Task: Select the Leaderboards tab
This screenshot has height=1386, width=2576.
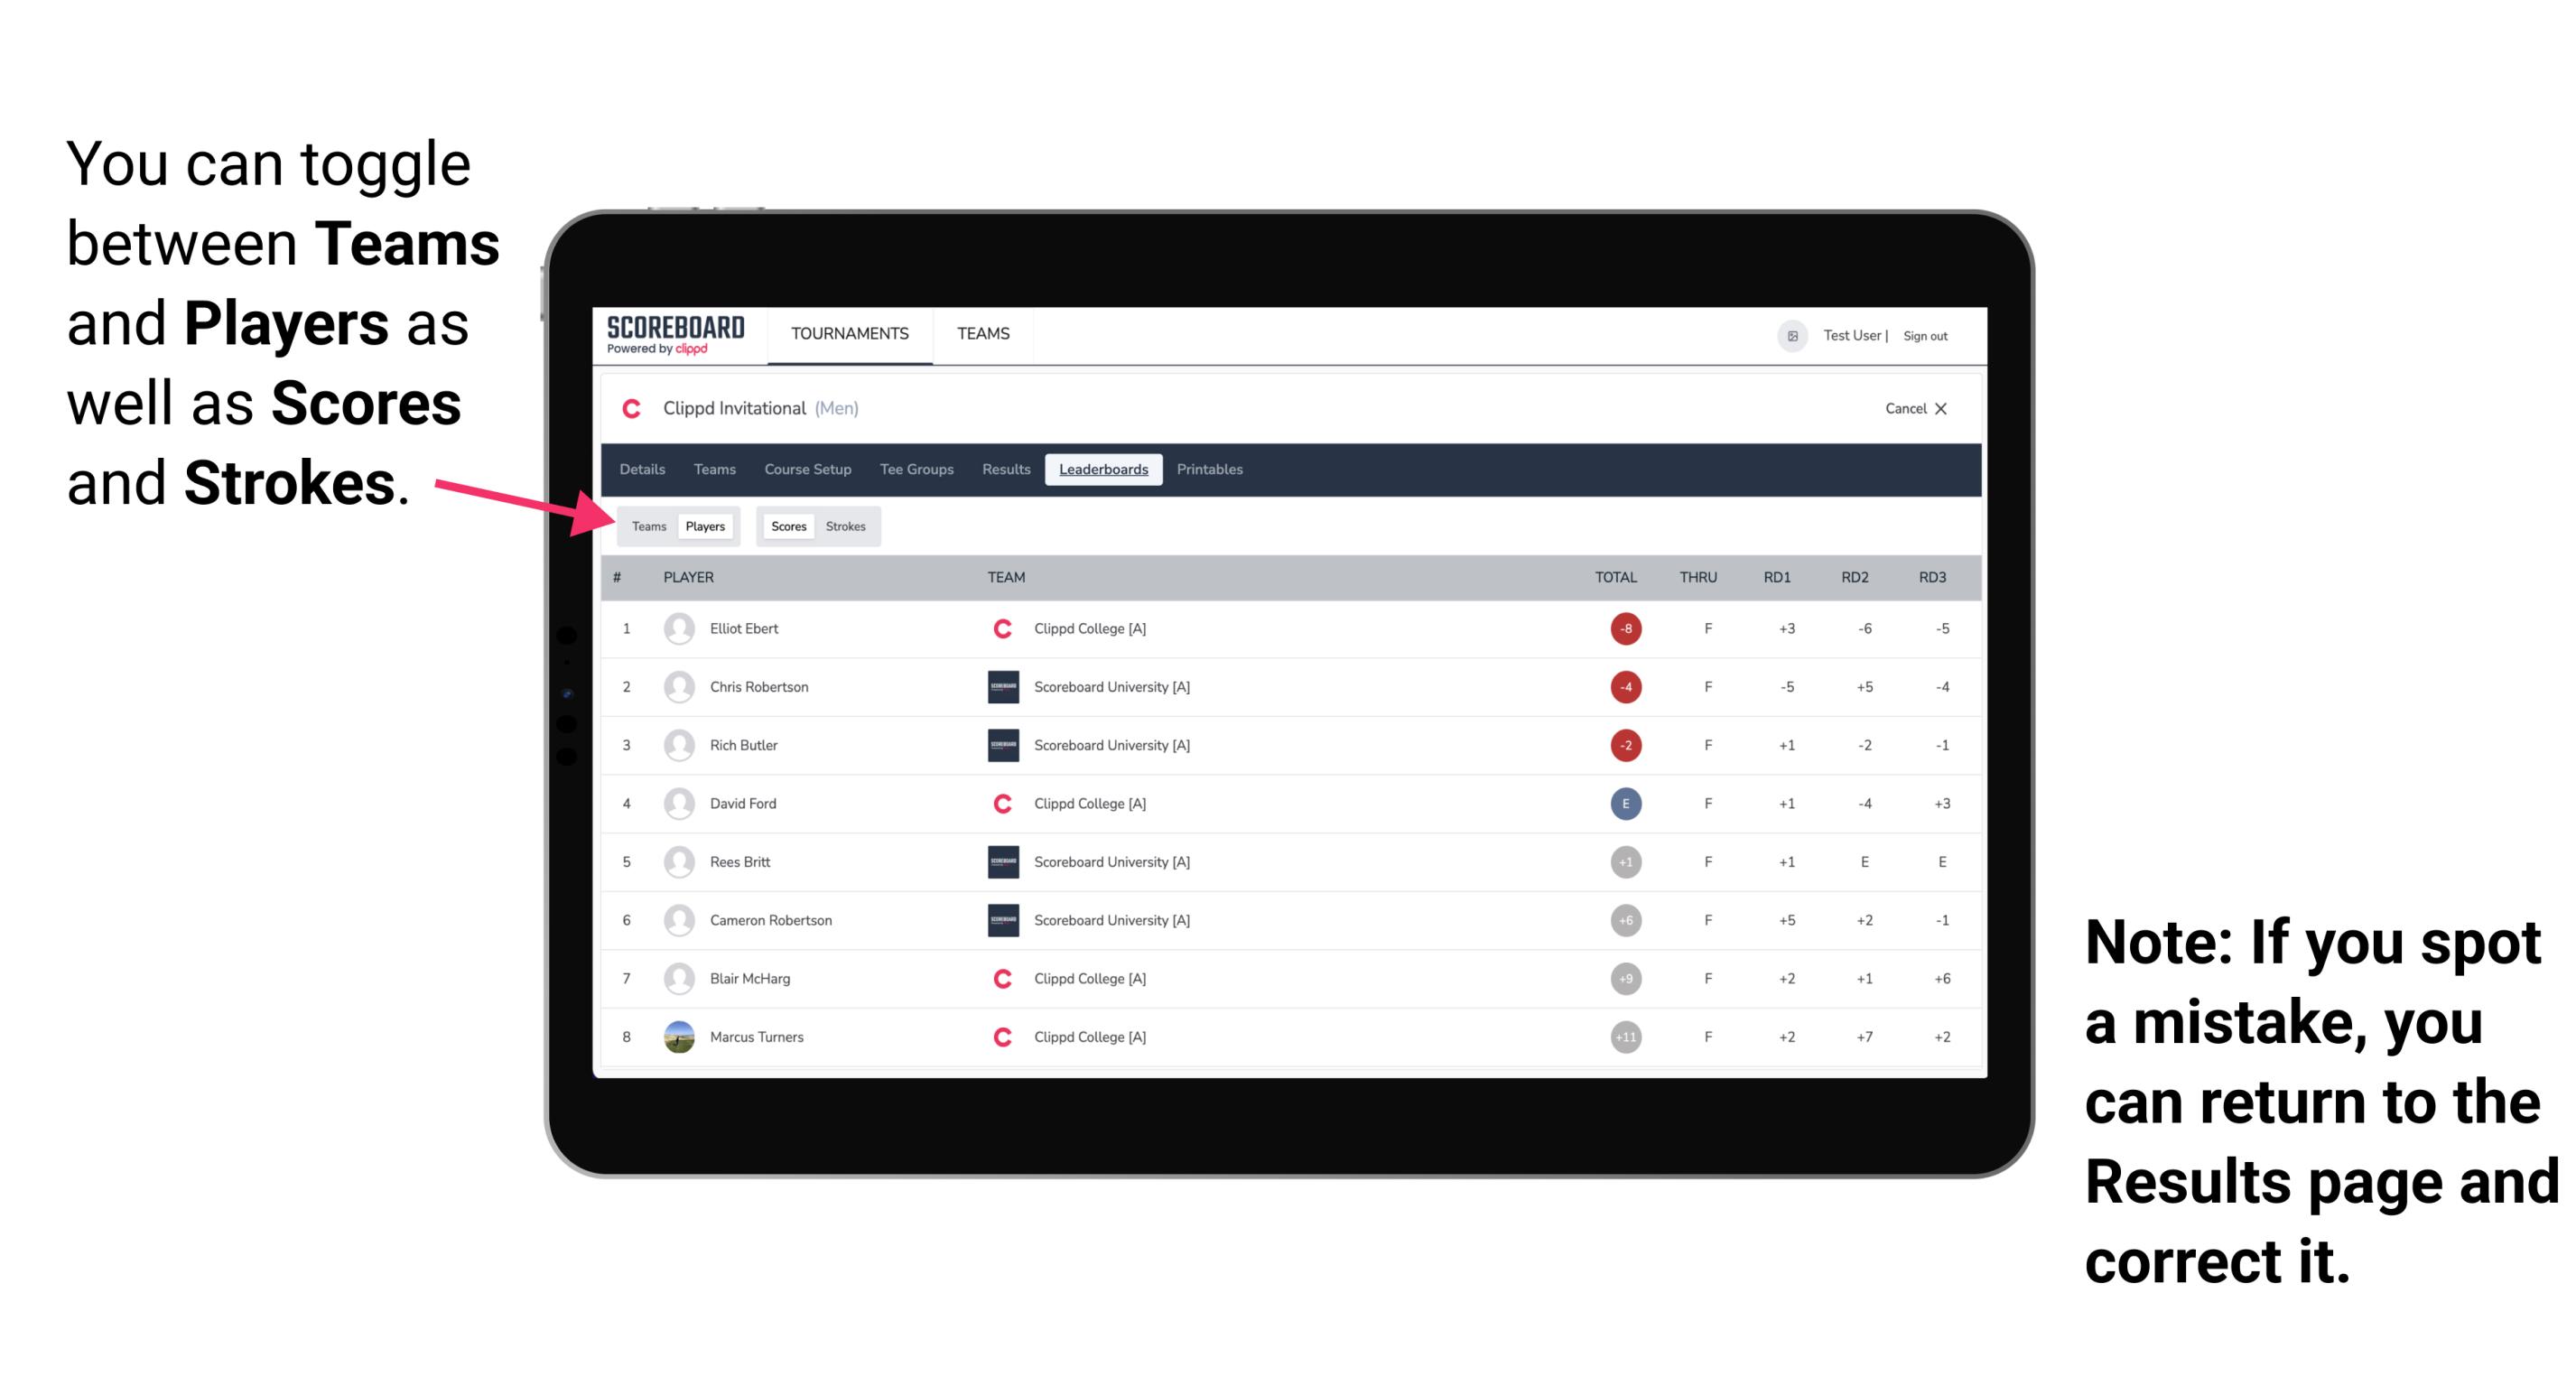Action: tap(1103, 470)
